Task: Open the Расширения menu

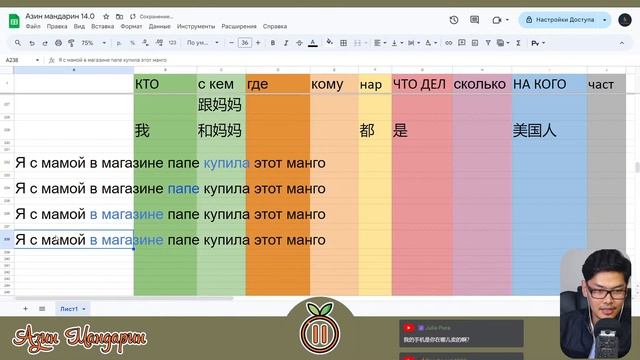Action: coord(239,26)
